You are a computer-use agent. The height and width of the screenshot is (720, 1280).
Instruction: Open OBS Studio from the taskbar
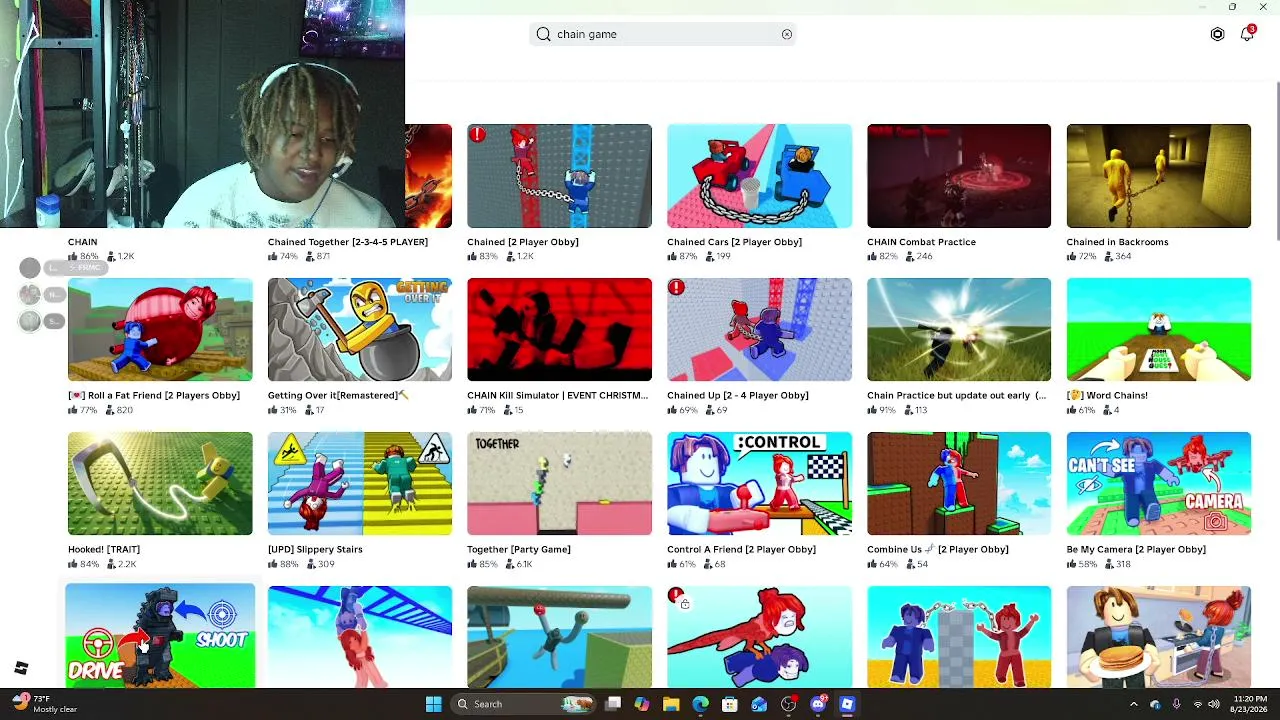click(x=789, y=704)
